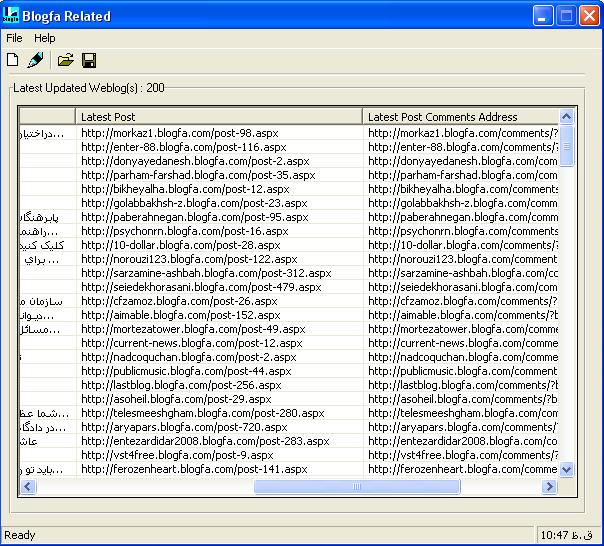
Task: Click vertical scrollbar down arrow
Action: pos(566,469)
